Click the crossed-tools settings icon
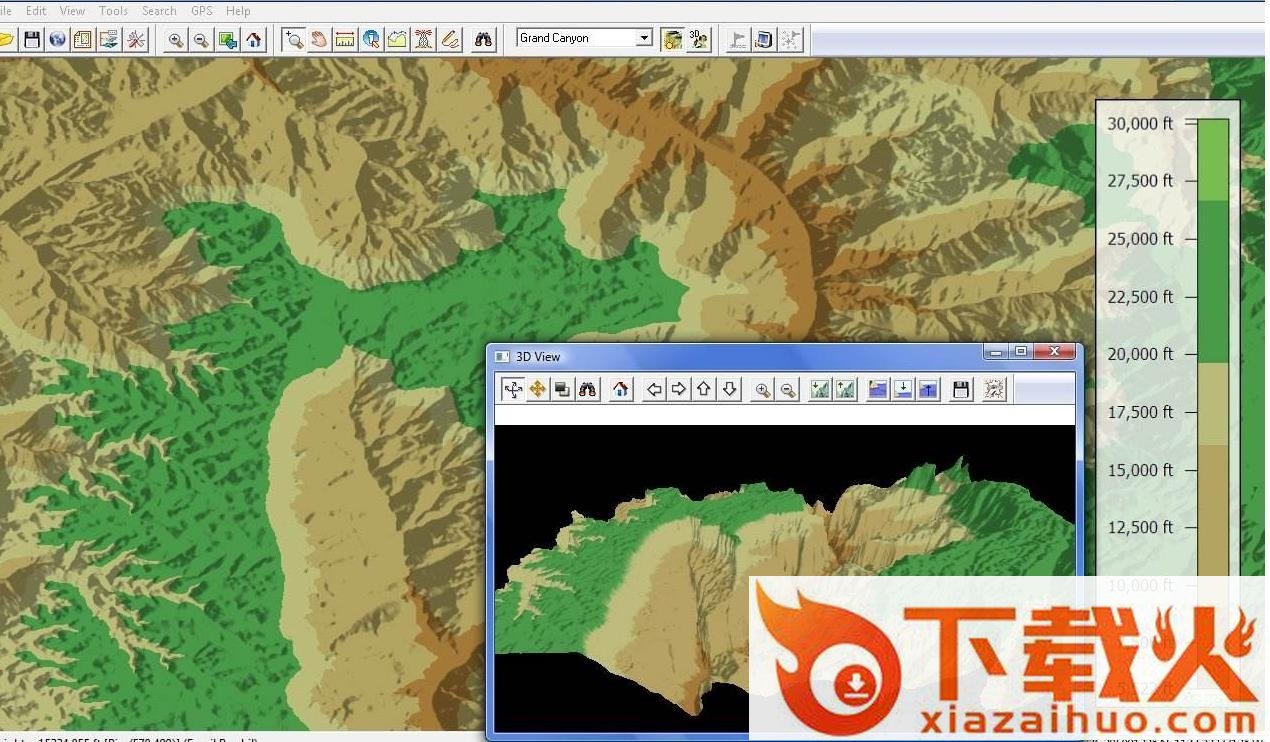Screen dimensions: 1270x742 pyautogui.click(x=136, y=39)
